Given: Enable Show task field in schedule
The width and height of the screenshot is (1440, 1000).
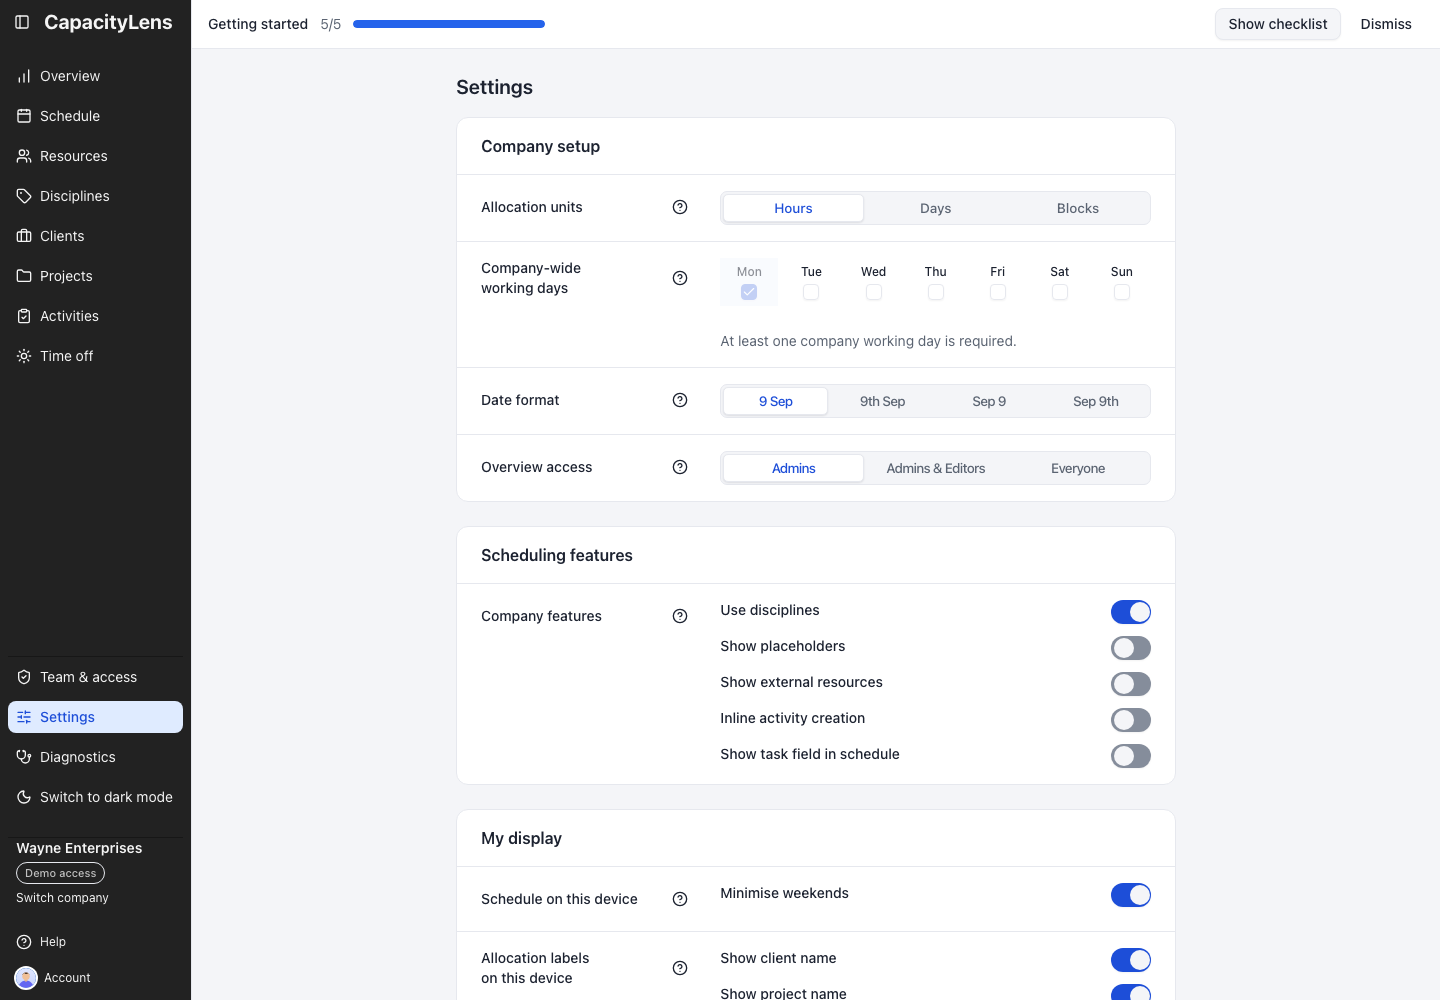Looking at the screenshot, I should point(1131,756).
